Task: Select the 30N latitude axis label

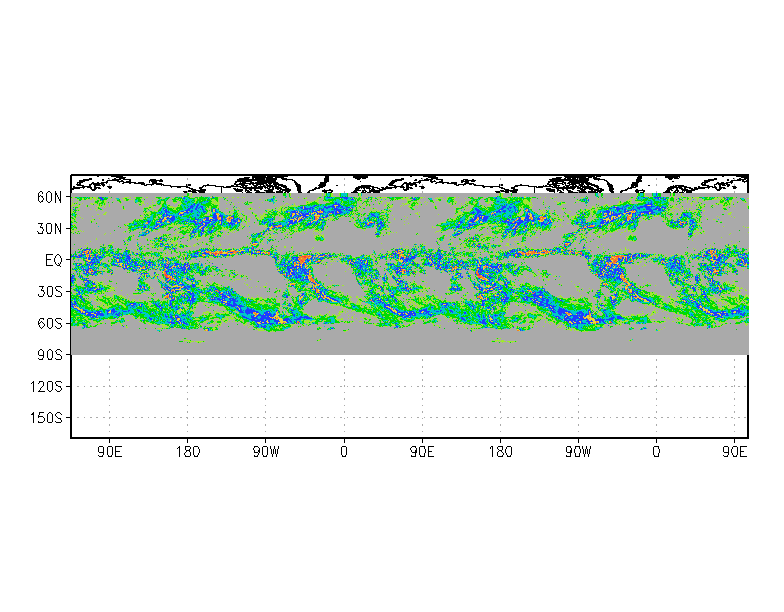Action: 50,228
